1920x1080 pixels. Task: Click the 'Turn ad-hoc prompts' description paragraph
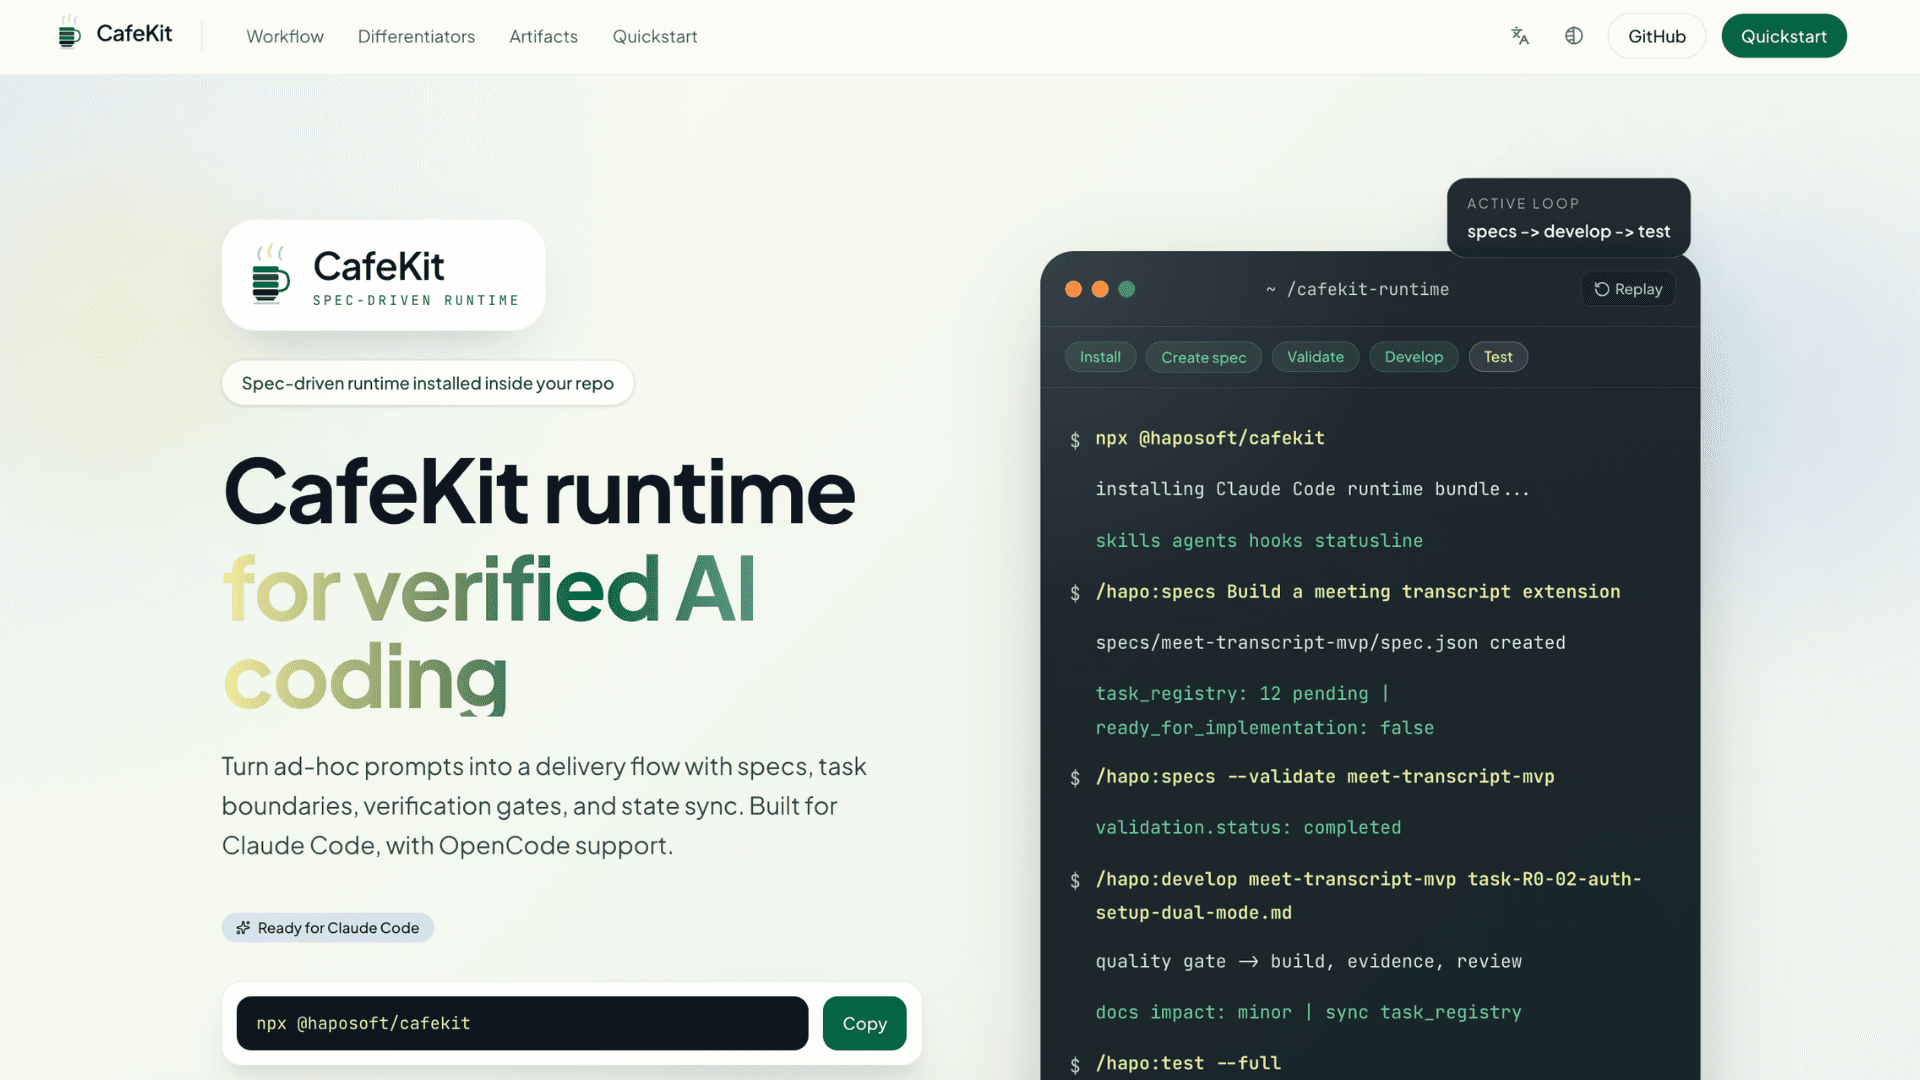(x=544, y=806)
